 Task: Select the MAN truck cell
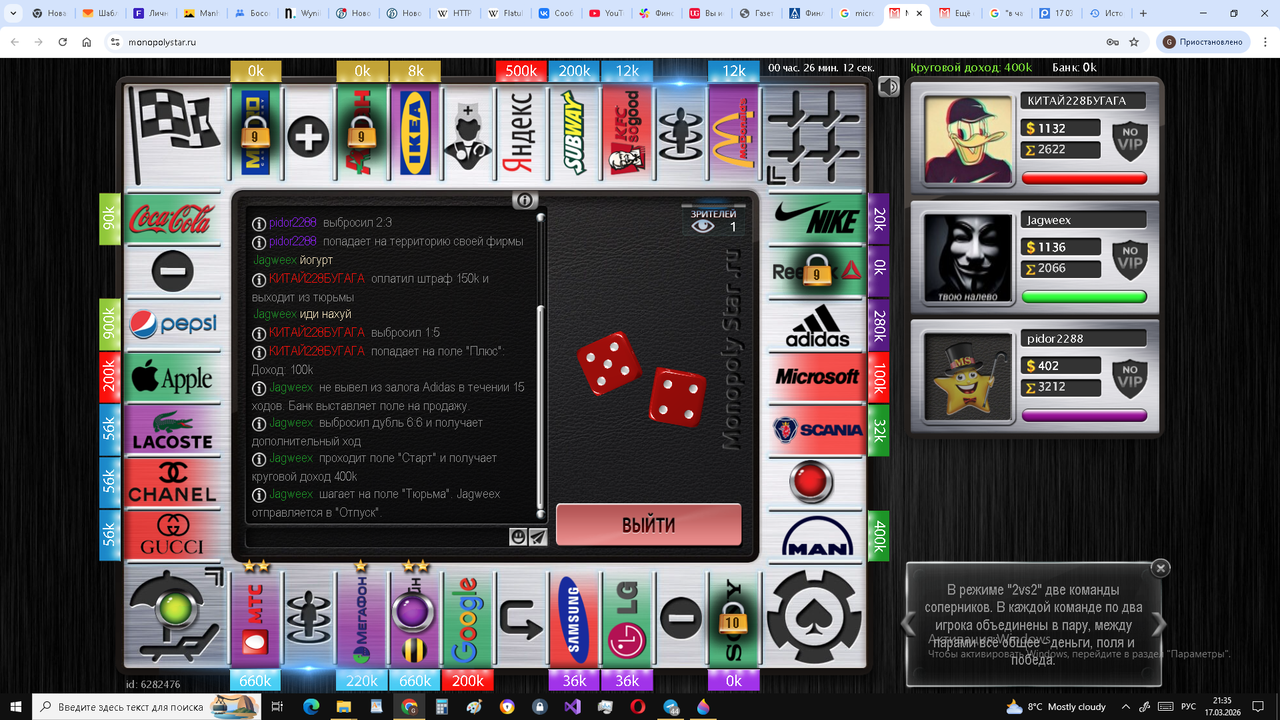(x=816, y=536)
